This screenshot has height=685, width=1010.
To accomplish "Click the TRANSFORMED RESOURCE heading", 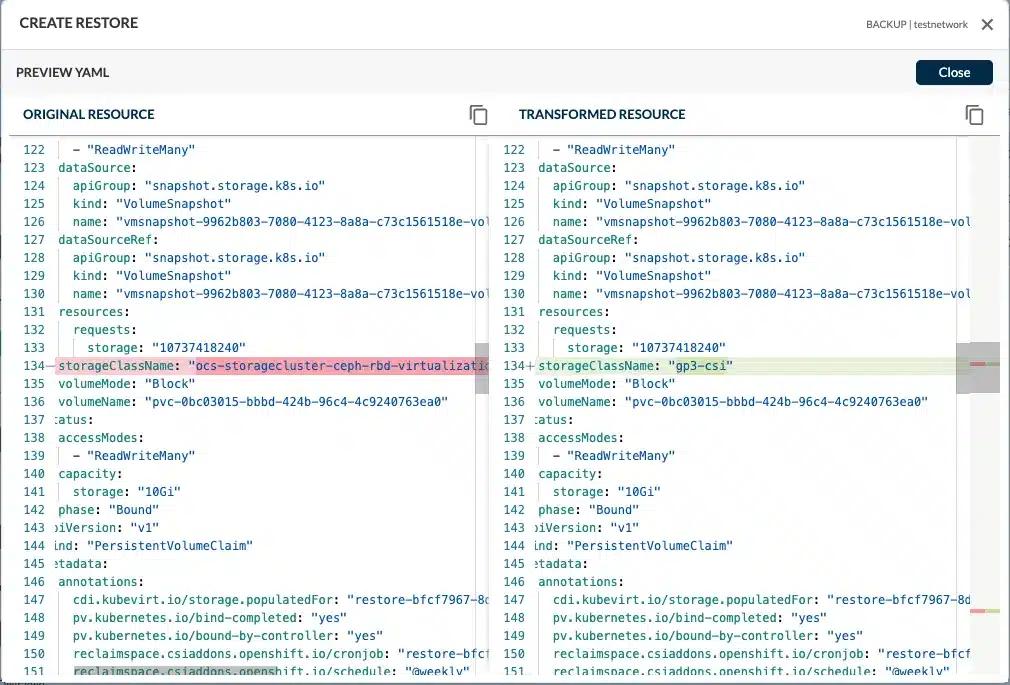I will [x=602, y=115].
